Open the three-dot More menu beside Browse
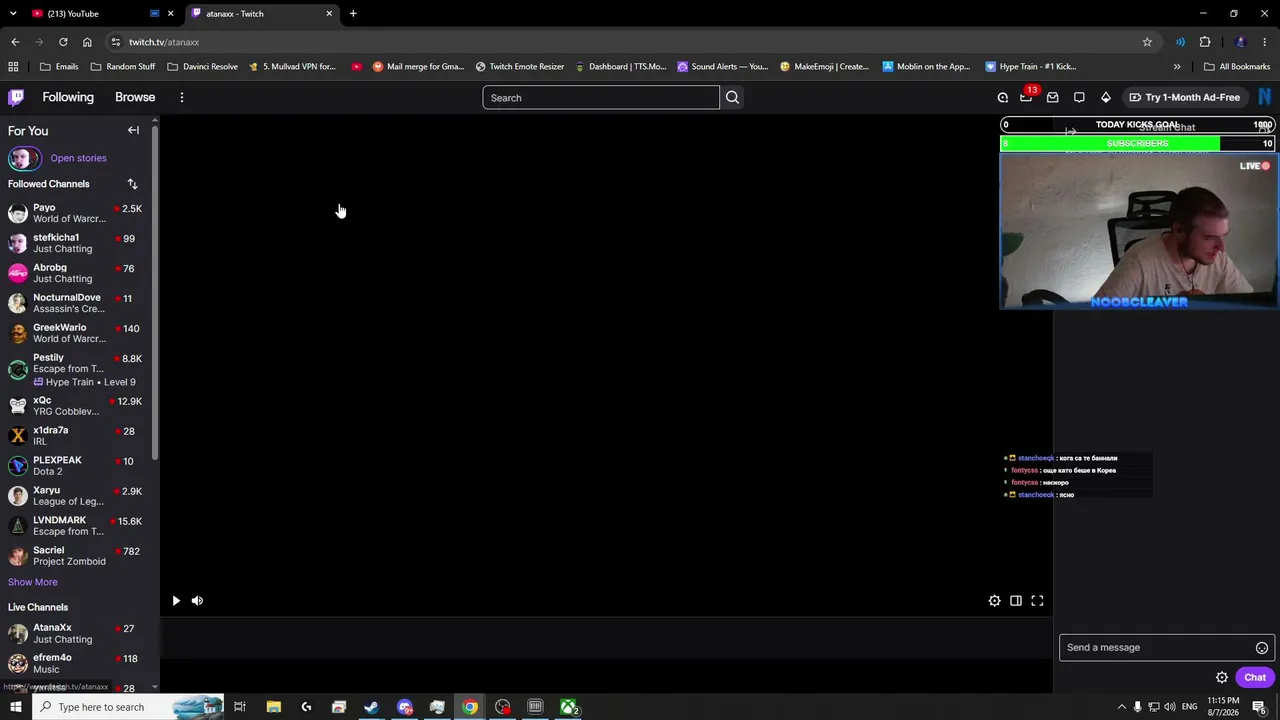 pyautogui.click(x=181, y=97)
